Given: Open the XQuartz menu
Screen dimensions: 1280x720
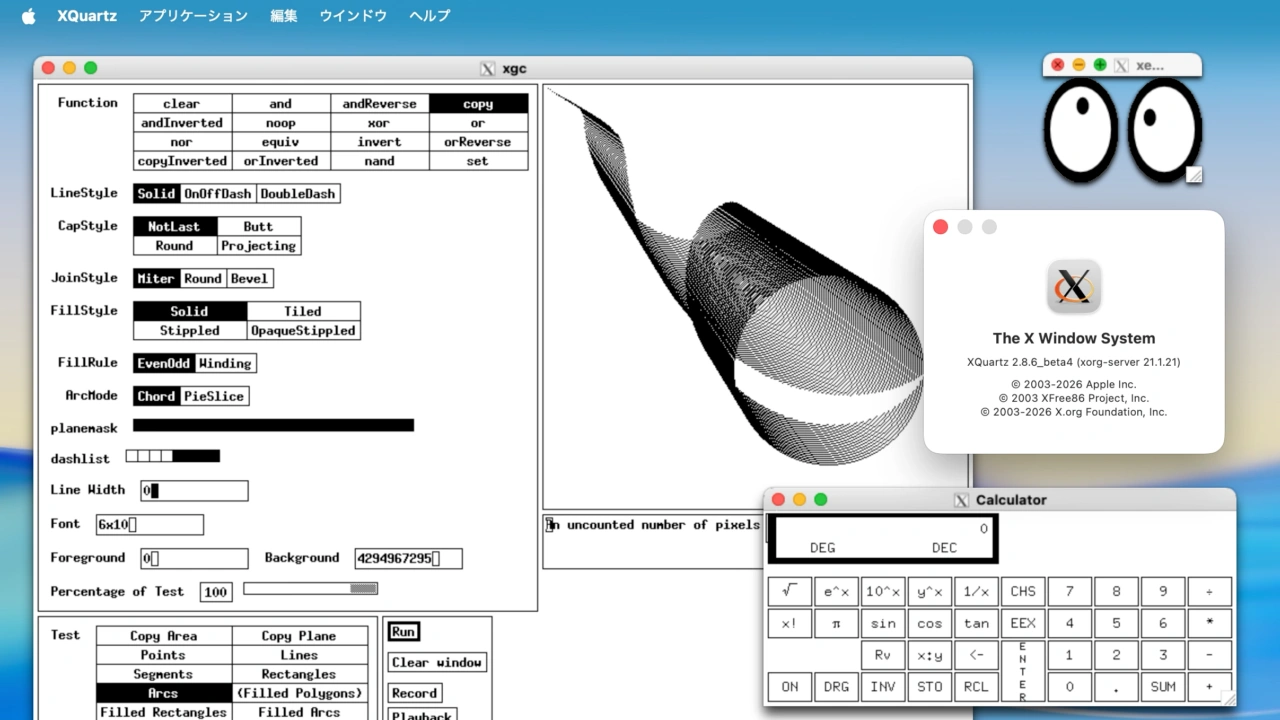Looking at the screenshot, I should pos(86,15).
